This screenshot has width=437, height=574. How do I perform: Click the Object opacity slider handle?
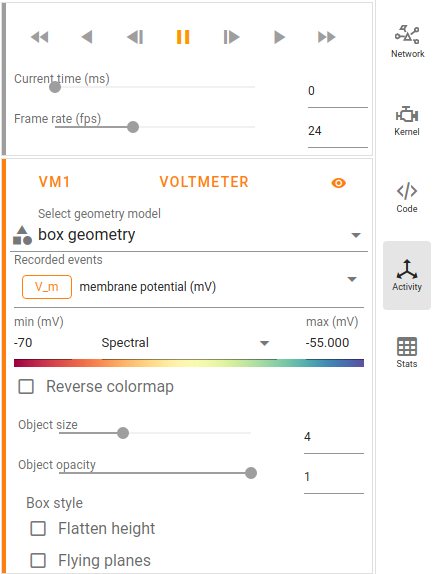(251, 473)
